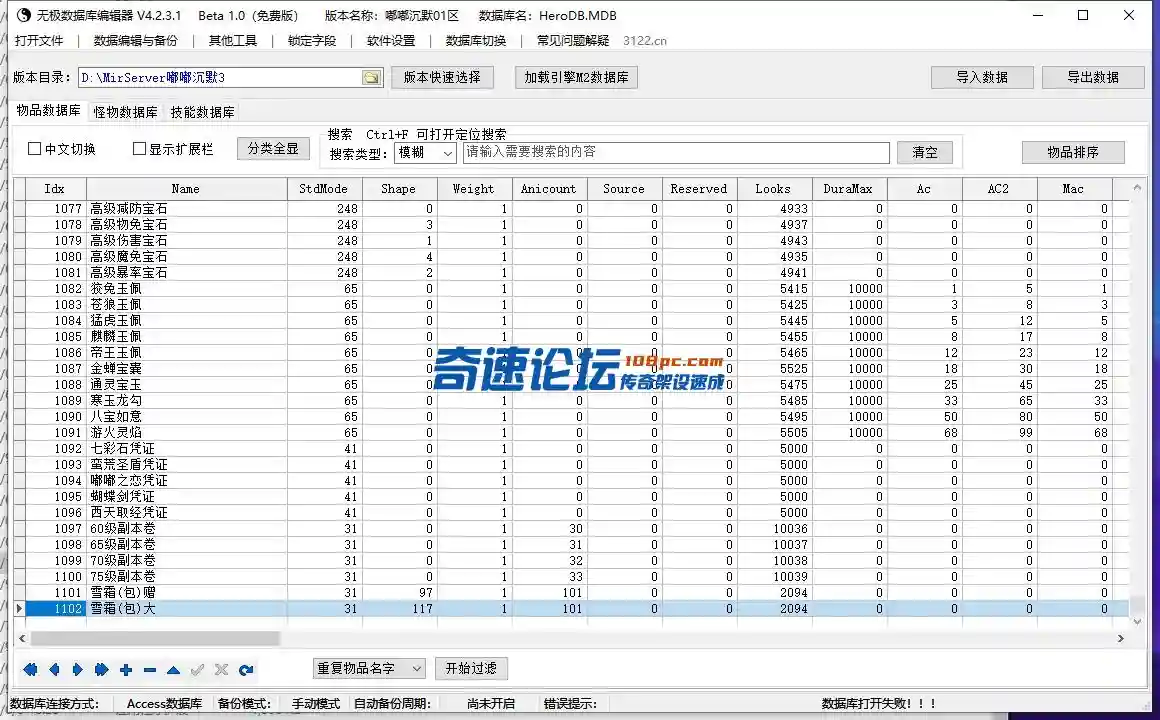Click the edit record triangle icon
The image size is (1160, 720).
pos(173,670)
